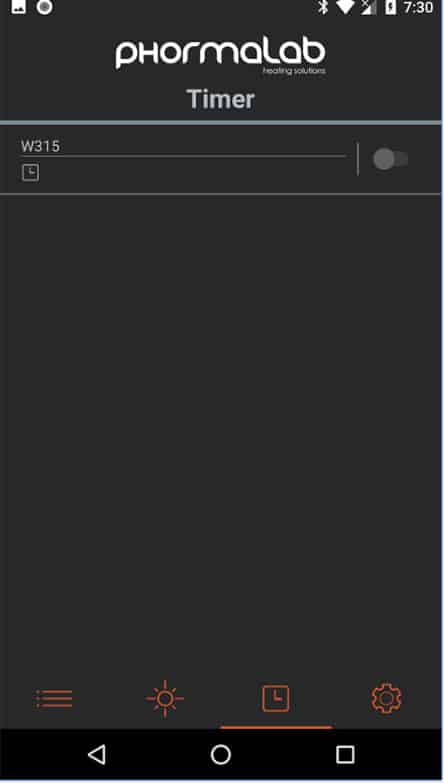Click the Timer page heading
The image size is (444, 783).
(221, 99)
